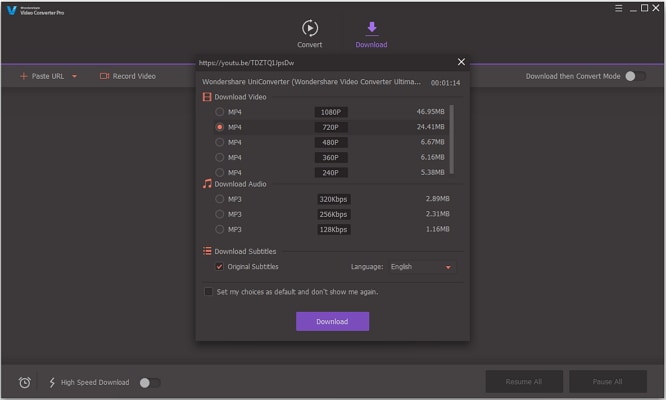Click the 1080P resolution badge
Image resolution: width=666 pixels, height=400 pixels.
click(x=331, y=112)
